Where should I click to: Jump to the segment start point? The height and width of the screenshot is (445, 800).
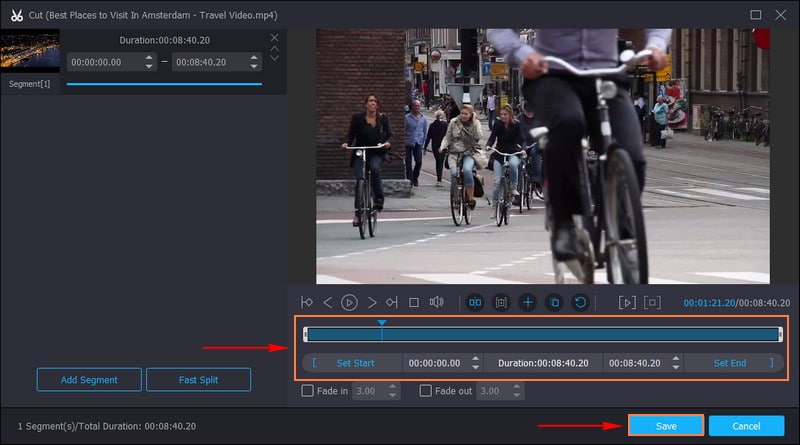point(307,302)
